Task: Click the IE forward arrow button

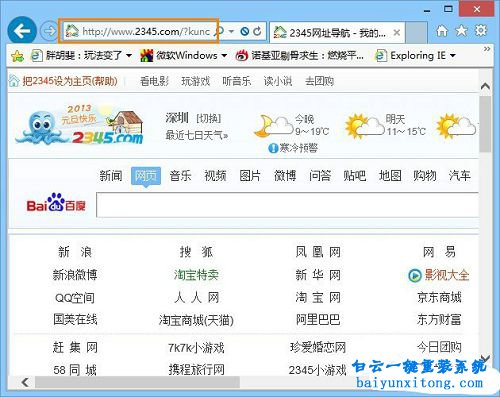Action: (x=49, y=31)
